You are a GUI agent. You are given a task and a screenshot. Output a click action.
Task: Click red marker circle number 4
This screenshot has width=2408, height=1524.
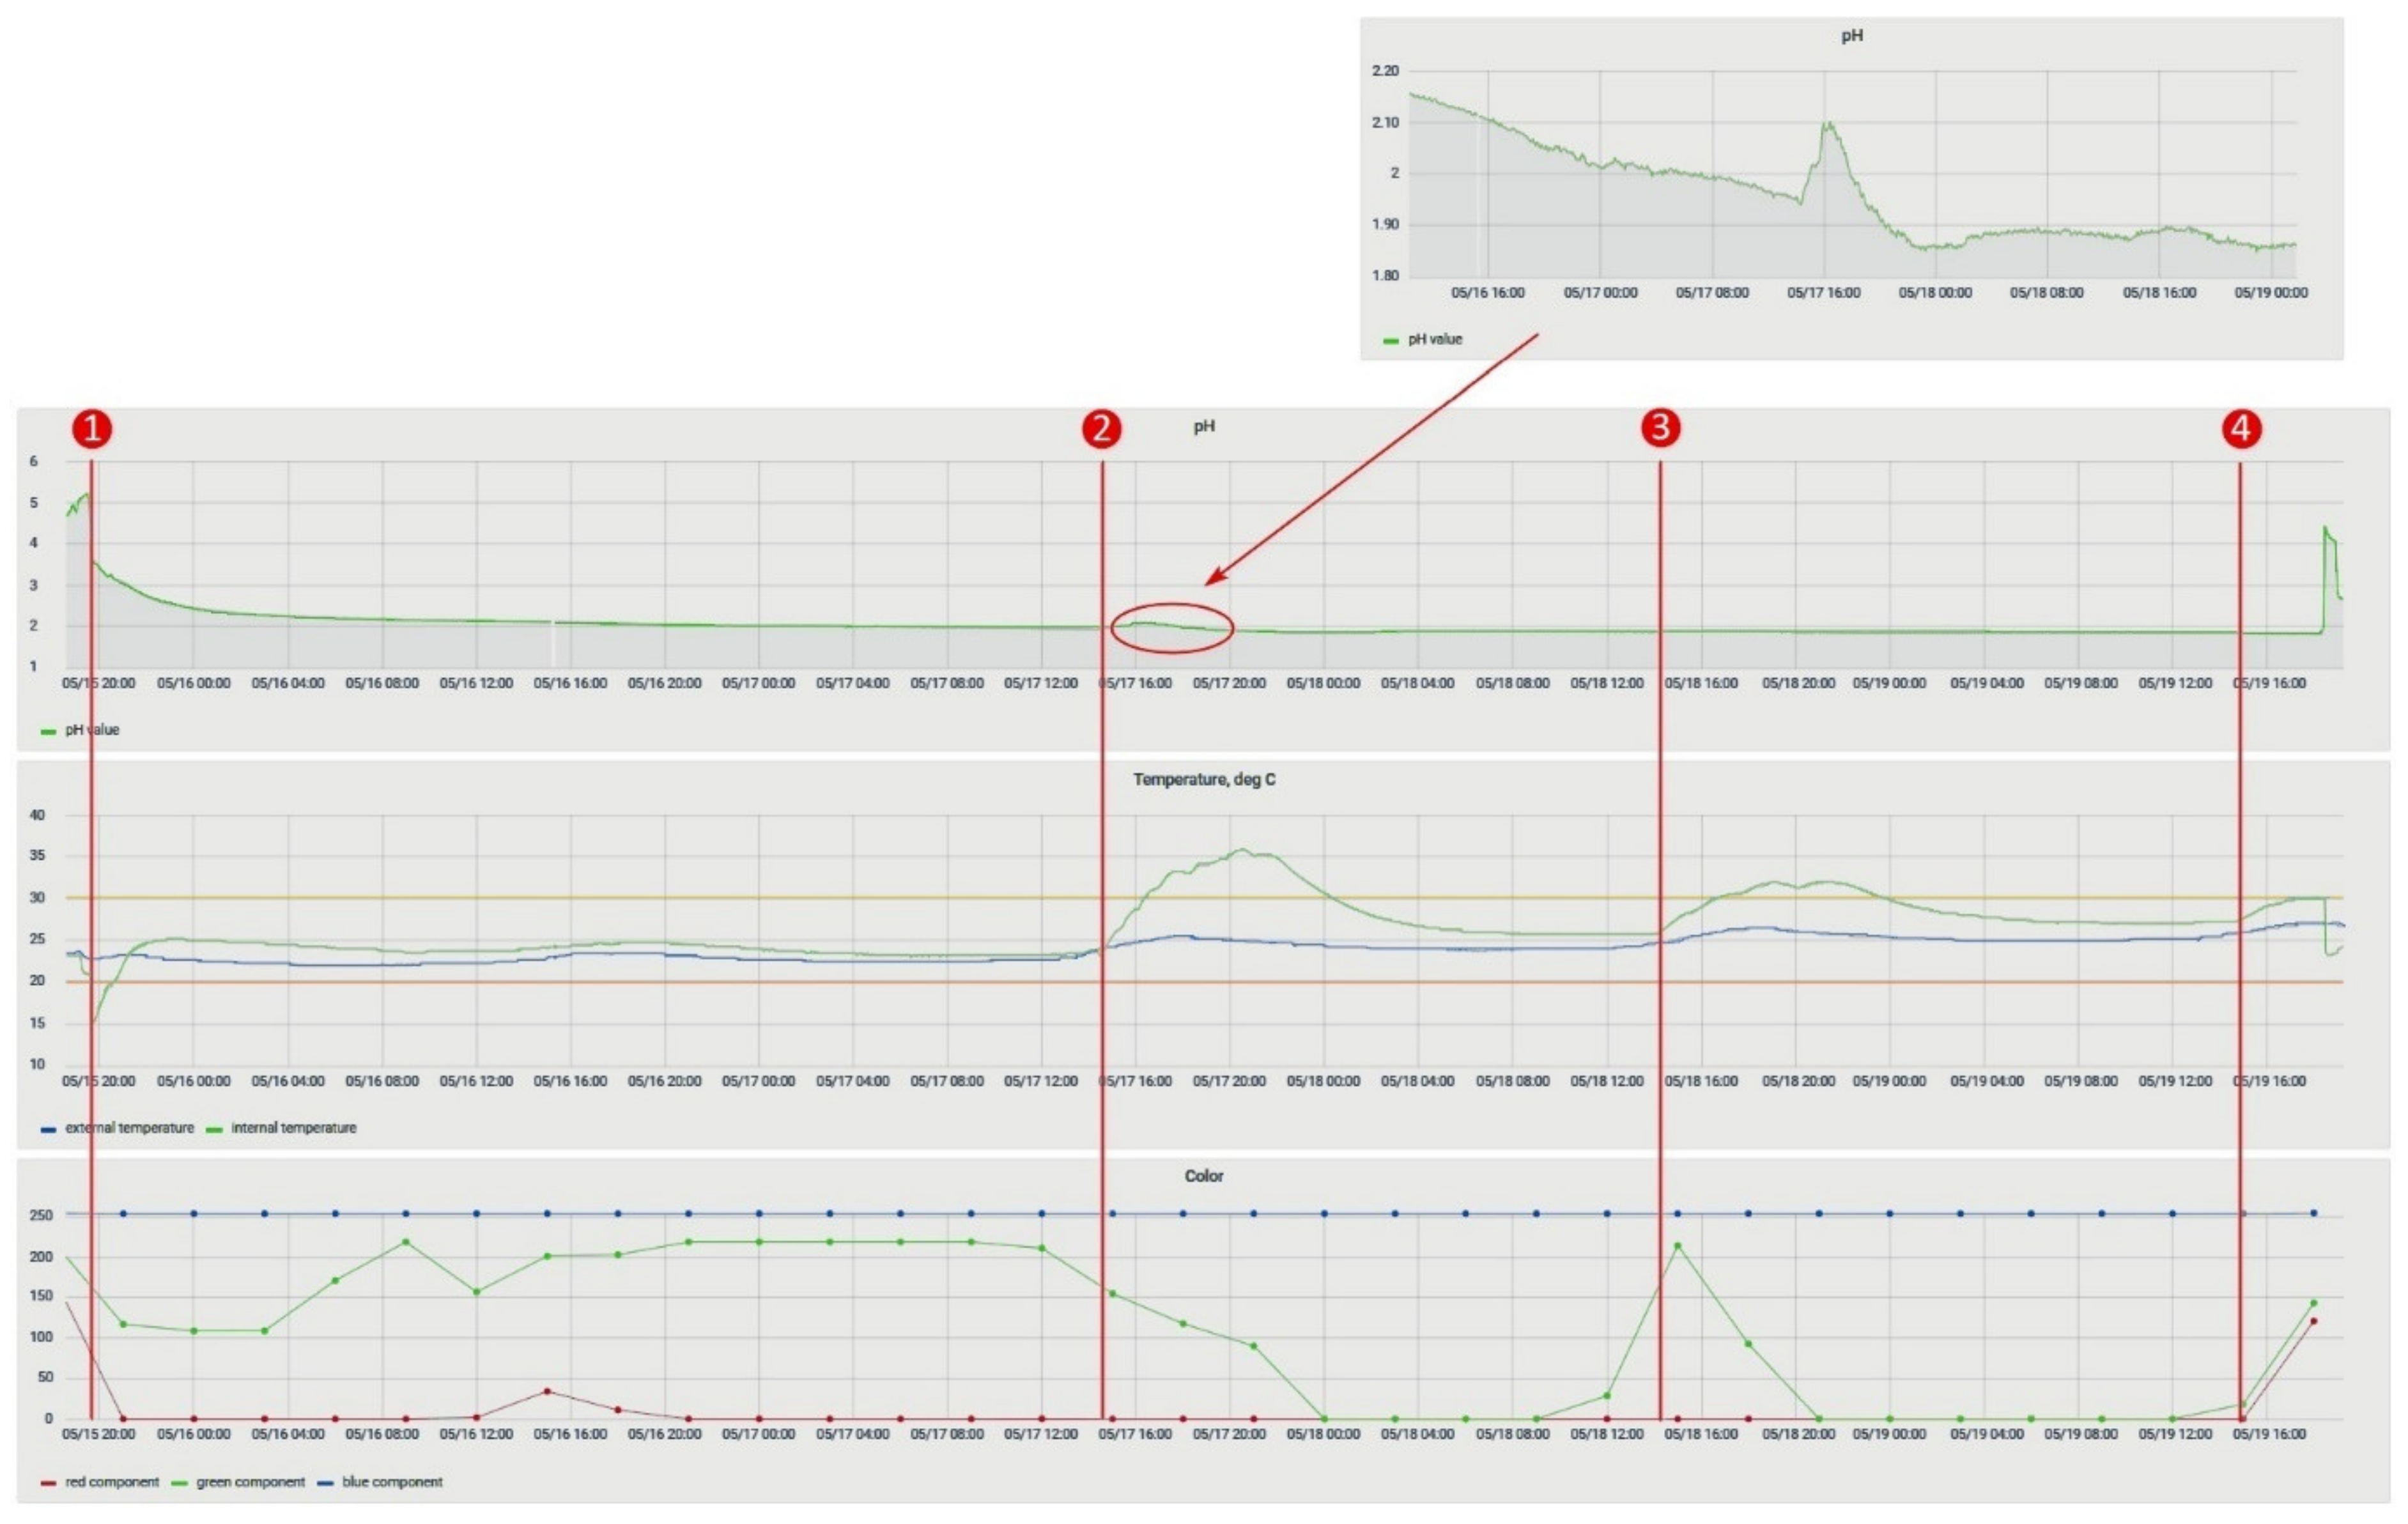[x=2241, y=429]
